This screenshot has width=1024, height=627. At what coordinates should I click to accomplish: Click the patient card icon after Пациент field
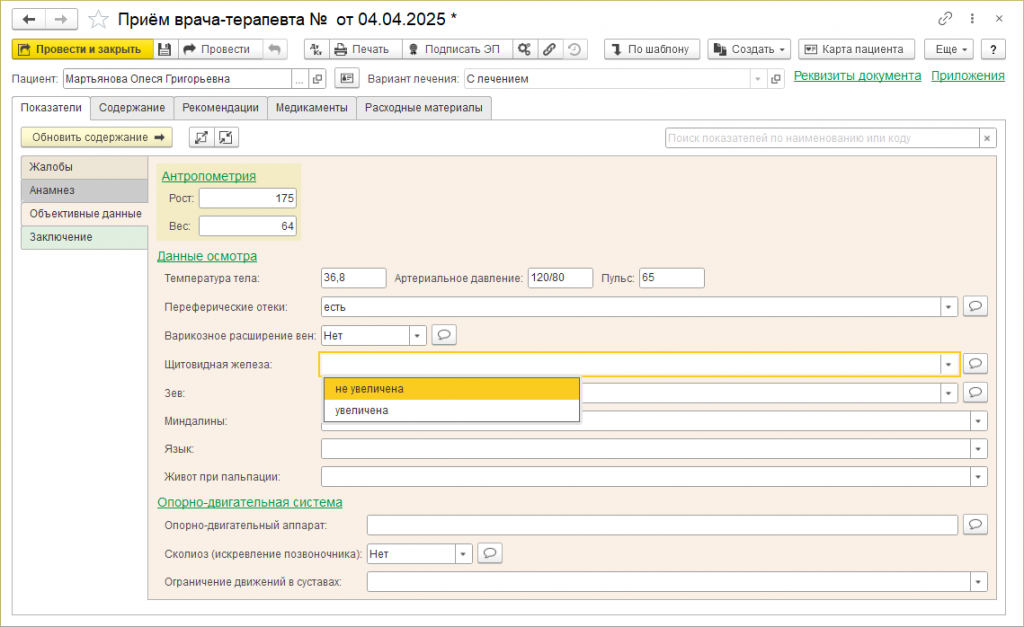tap(347, 78)
